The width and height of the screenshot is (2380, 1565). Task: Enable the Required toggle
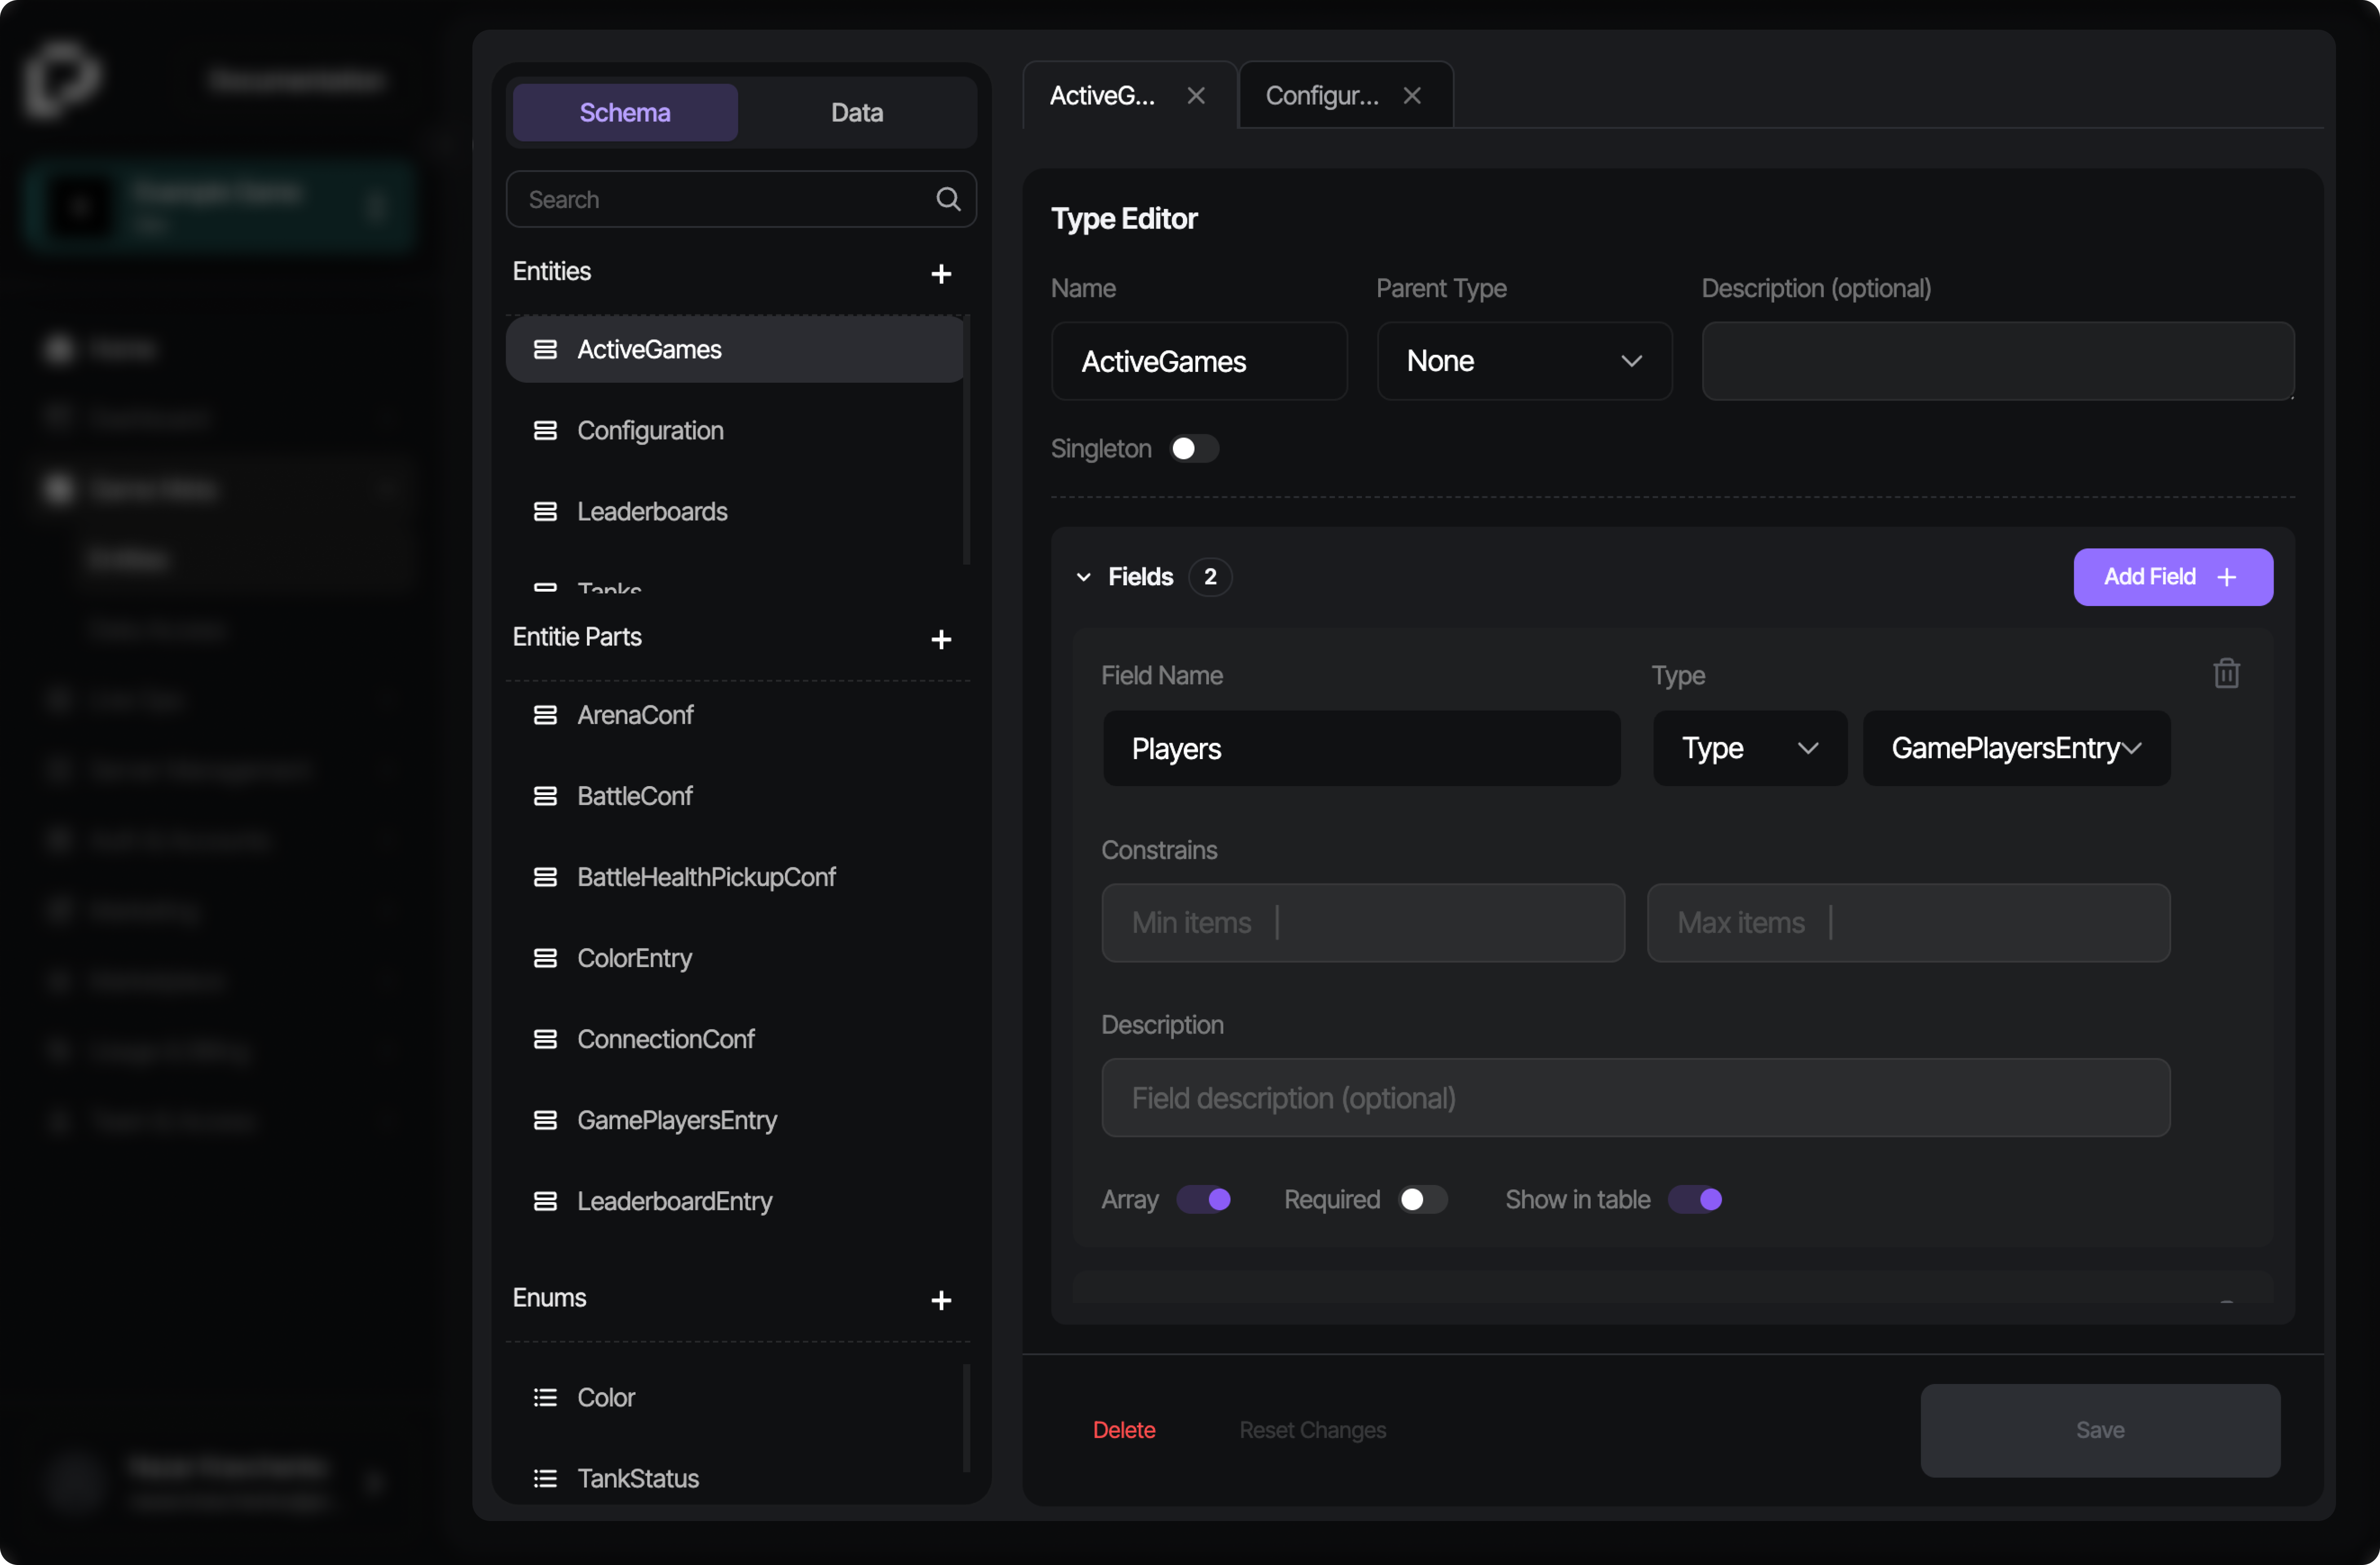[x=1422, y=1199]
